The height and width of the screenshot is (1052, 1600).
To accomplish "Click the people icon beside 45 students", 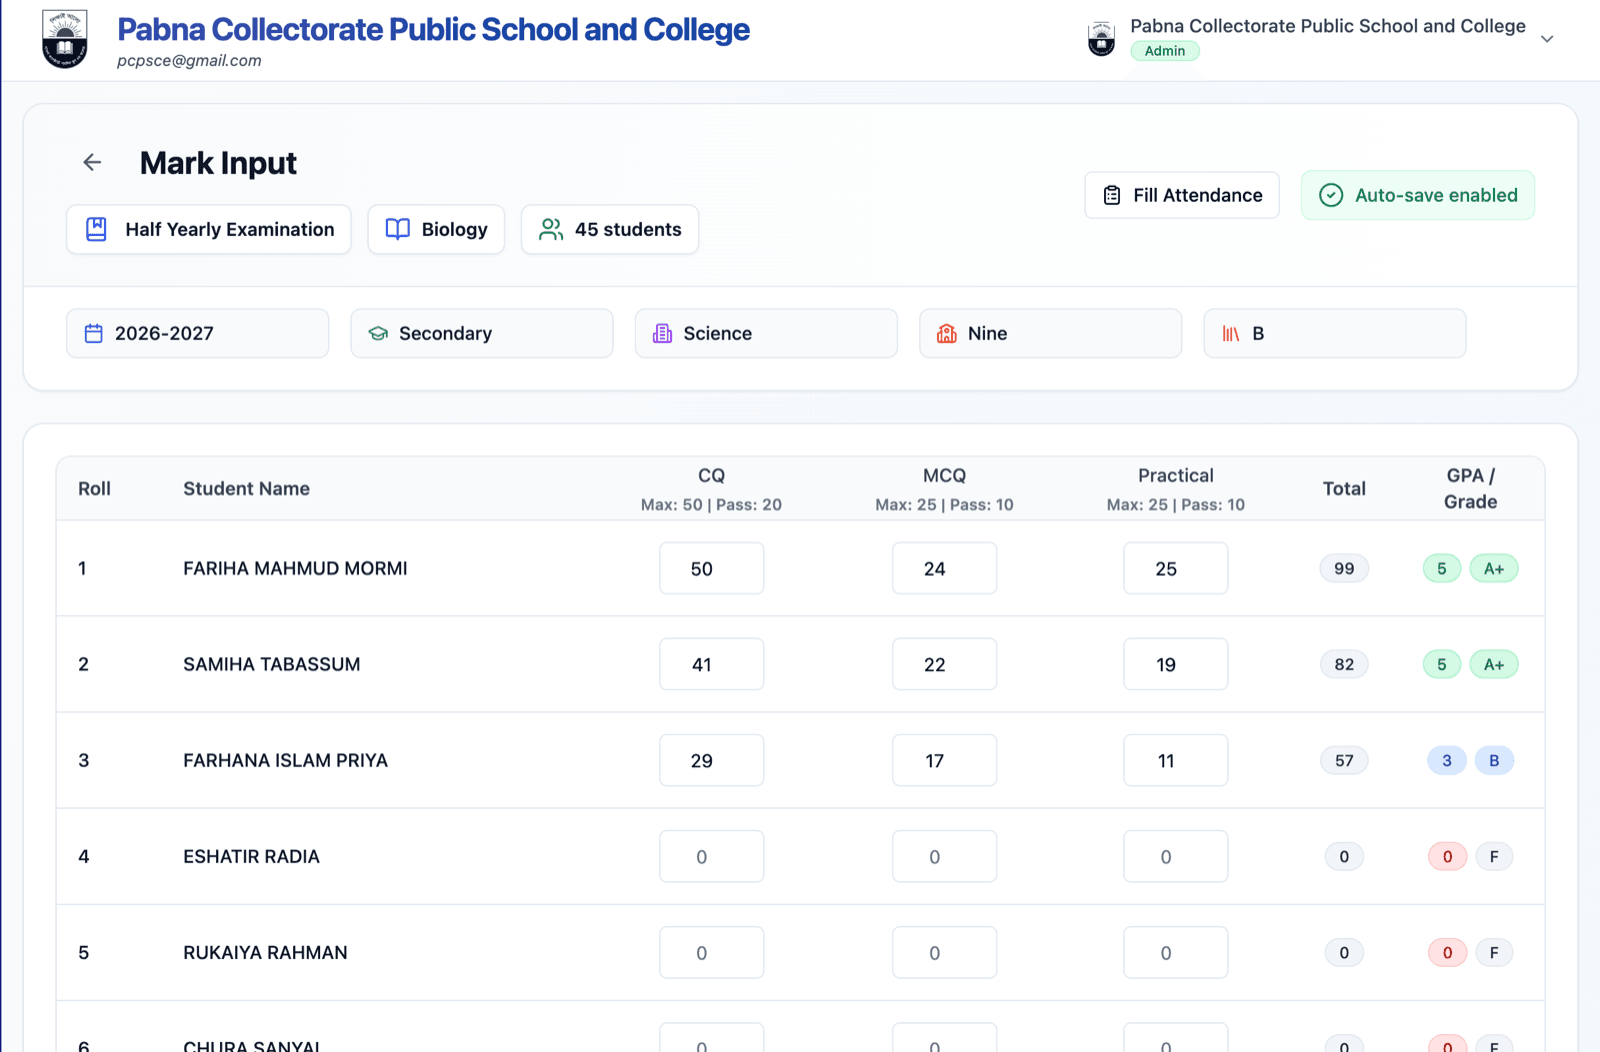I will pos(551,229).
